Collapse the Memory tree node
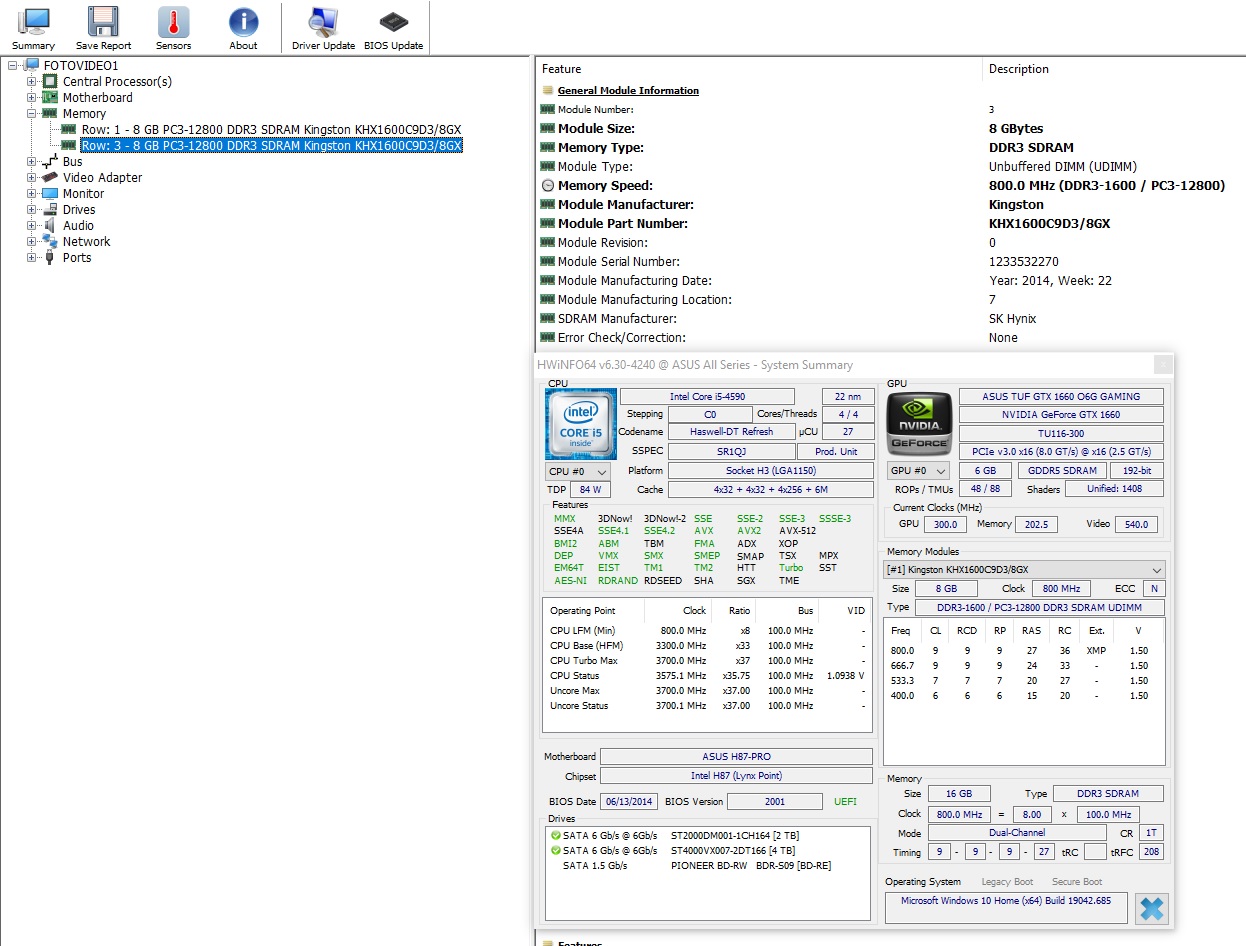Image resolution: width=1246 pixels, height=946 pixels. tap(32, 114)
